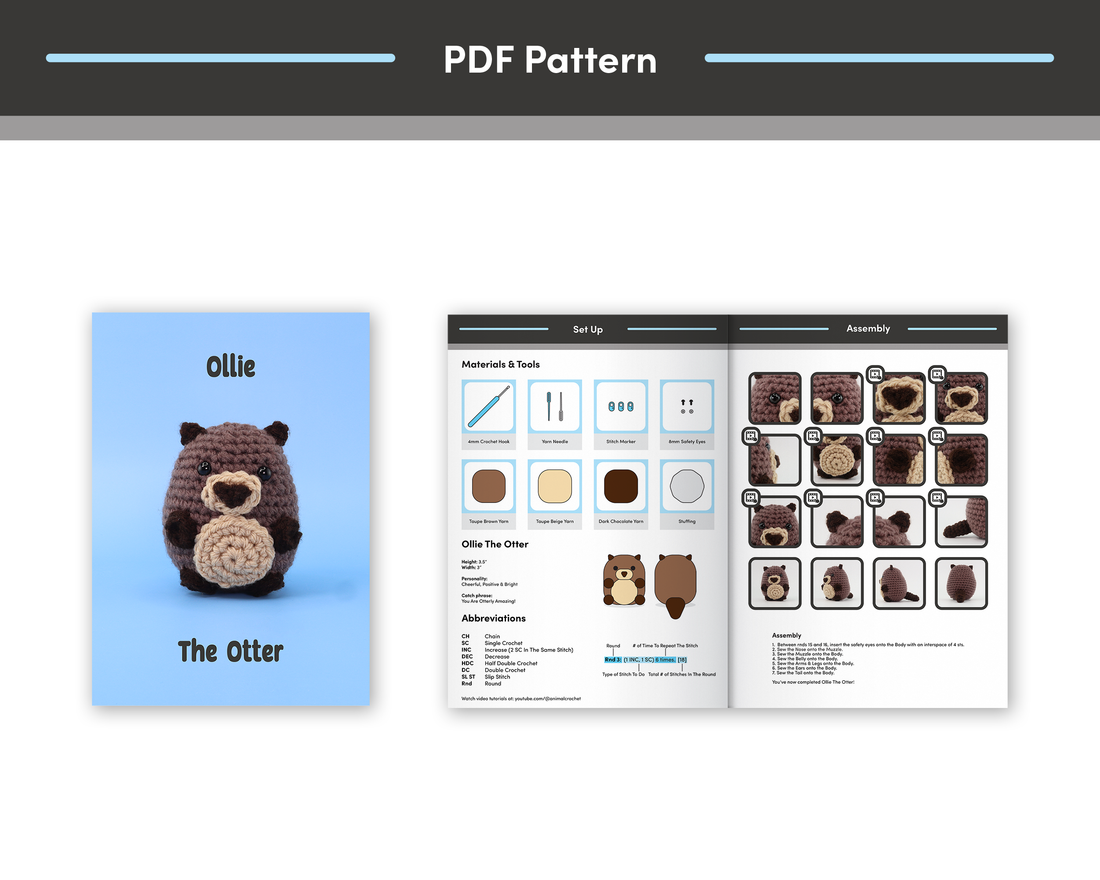The width and height of the screenshot is (1100, 880).
Task: Pick the Toupe Brown Yarn swatch
Action: coord(488,487)
